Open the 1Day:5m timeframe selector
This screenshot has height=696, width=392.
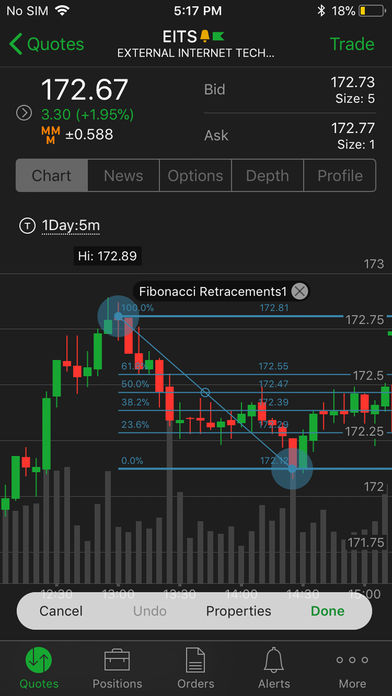pos(71,226)
